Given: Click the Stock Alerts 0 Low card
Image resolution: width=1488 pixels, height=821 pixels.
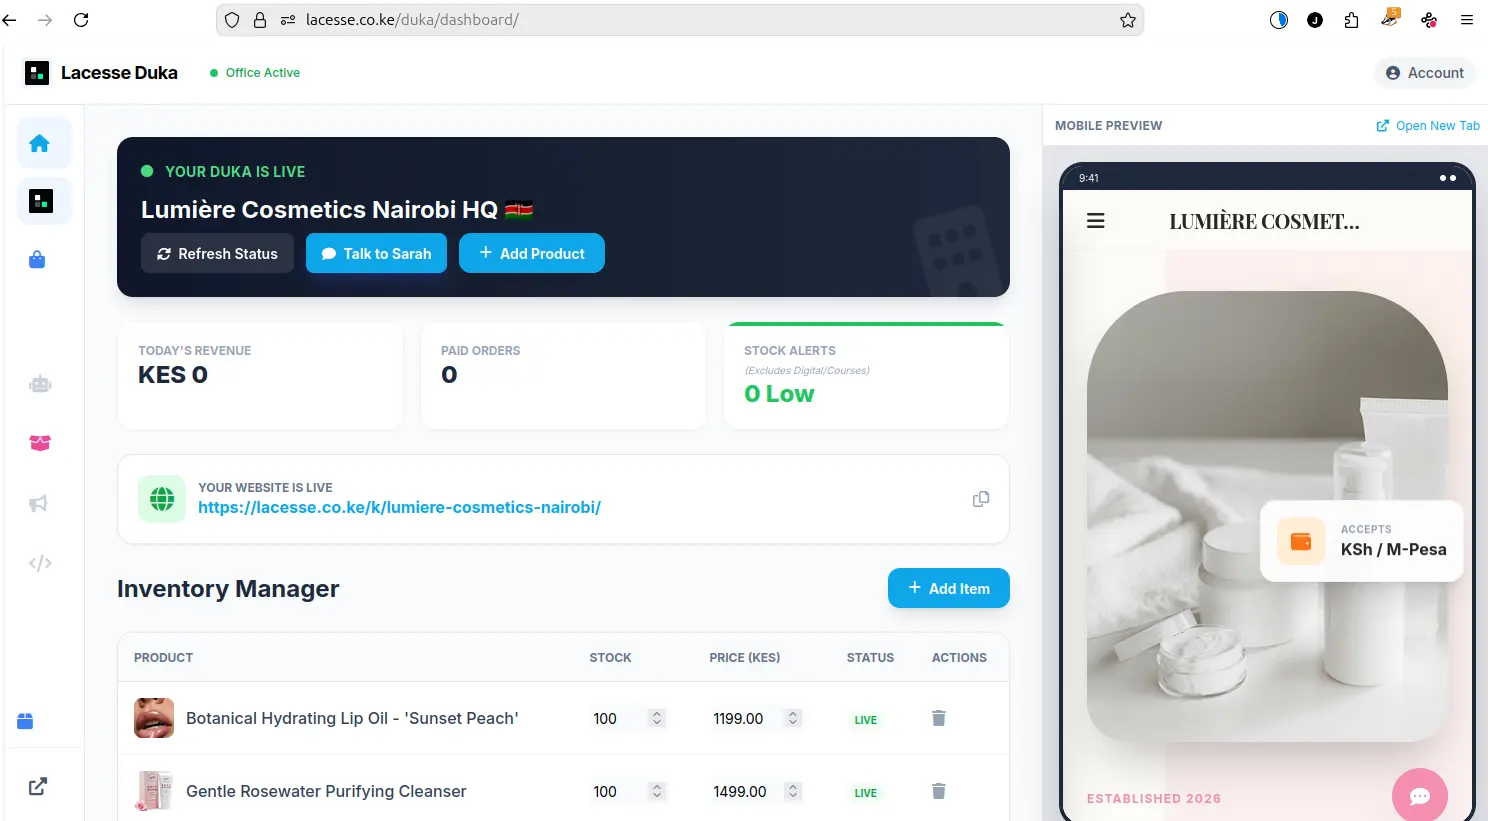Looking at the screenshot, I should 866,375.
